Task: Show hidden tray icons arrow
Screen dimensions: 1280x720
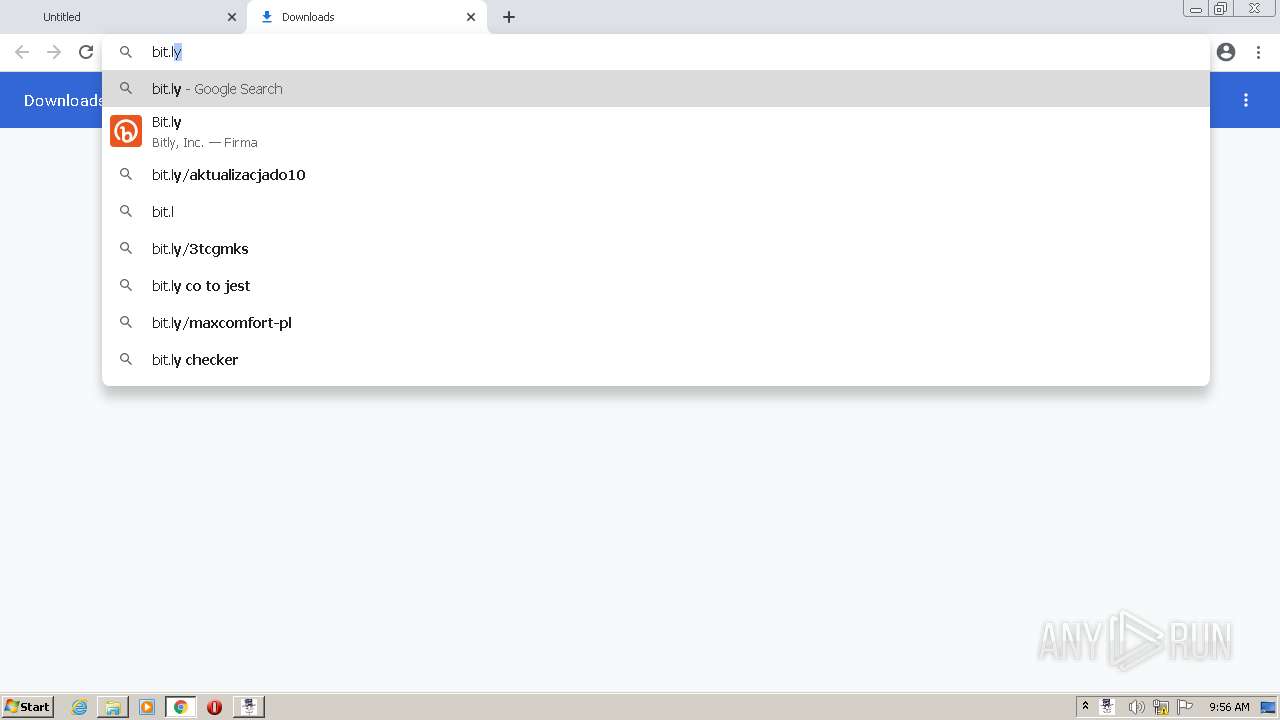Action: (x=1085, y=707)
